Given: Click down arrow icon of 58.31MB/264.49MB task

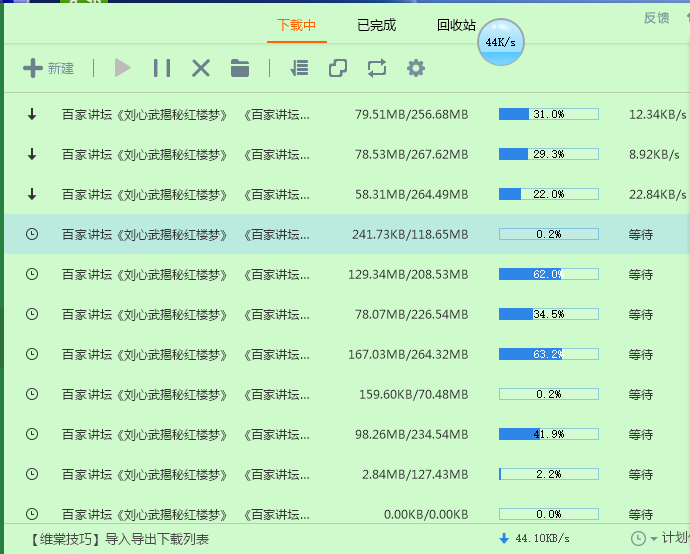Looking at the screenshot, I should pos(32,194).
